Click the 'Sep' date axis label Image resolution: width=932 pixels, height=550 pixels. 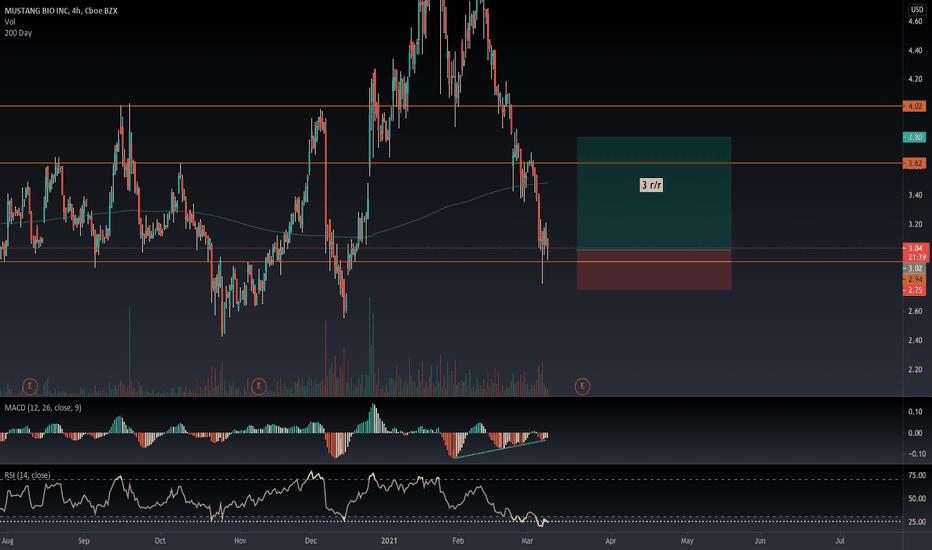point(84,541)
